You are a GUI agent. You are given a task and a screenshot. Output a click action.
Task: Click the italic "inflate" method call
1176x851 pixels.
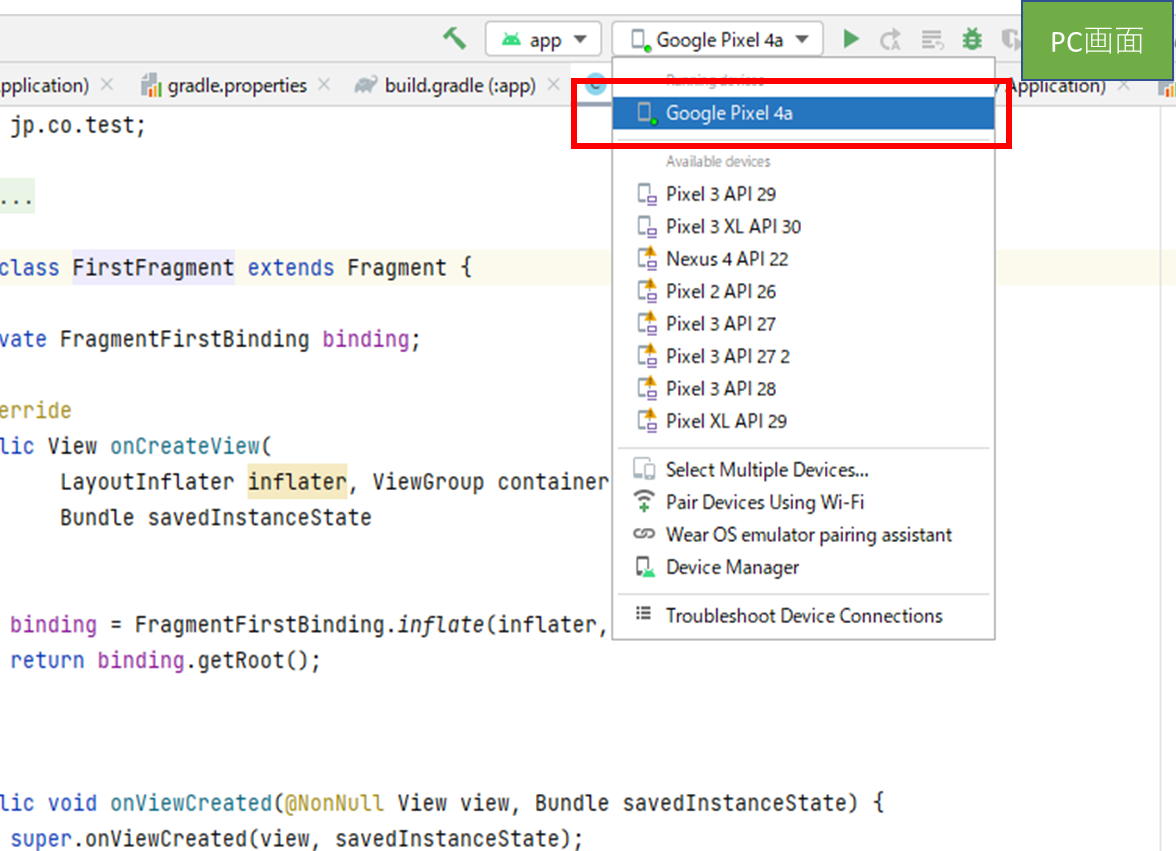(x=441, y=625)
